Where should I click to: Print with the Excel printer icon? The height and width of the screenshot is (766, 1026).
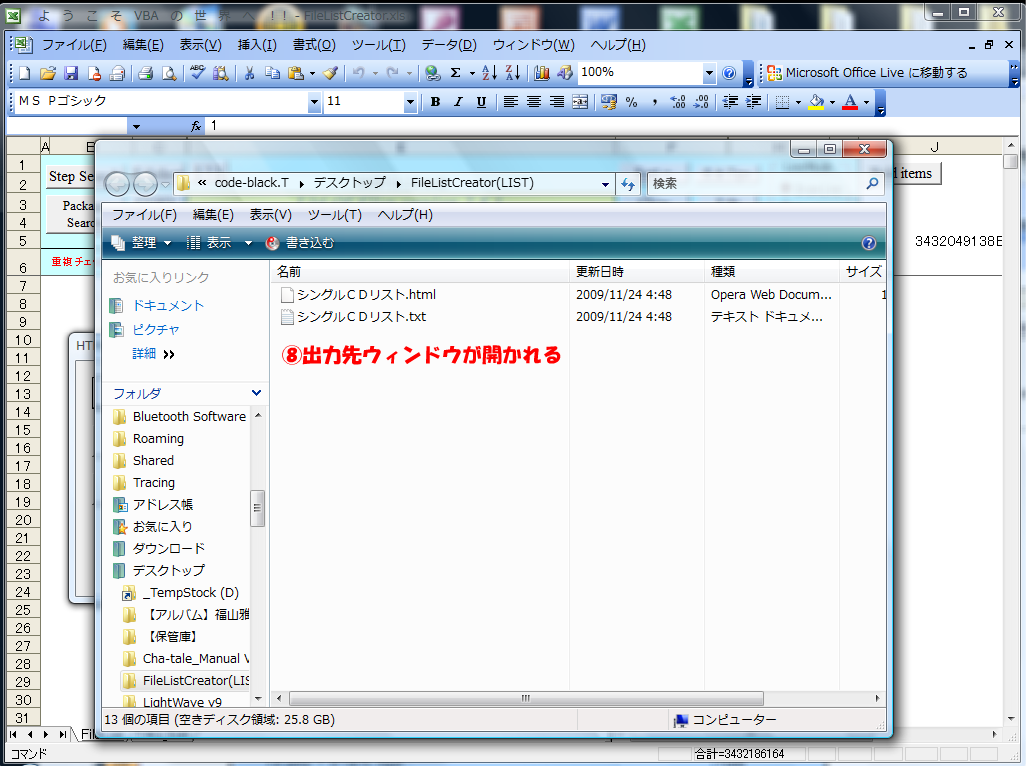click(x=145, y=73)
